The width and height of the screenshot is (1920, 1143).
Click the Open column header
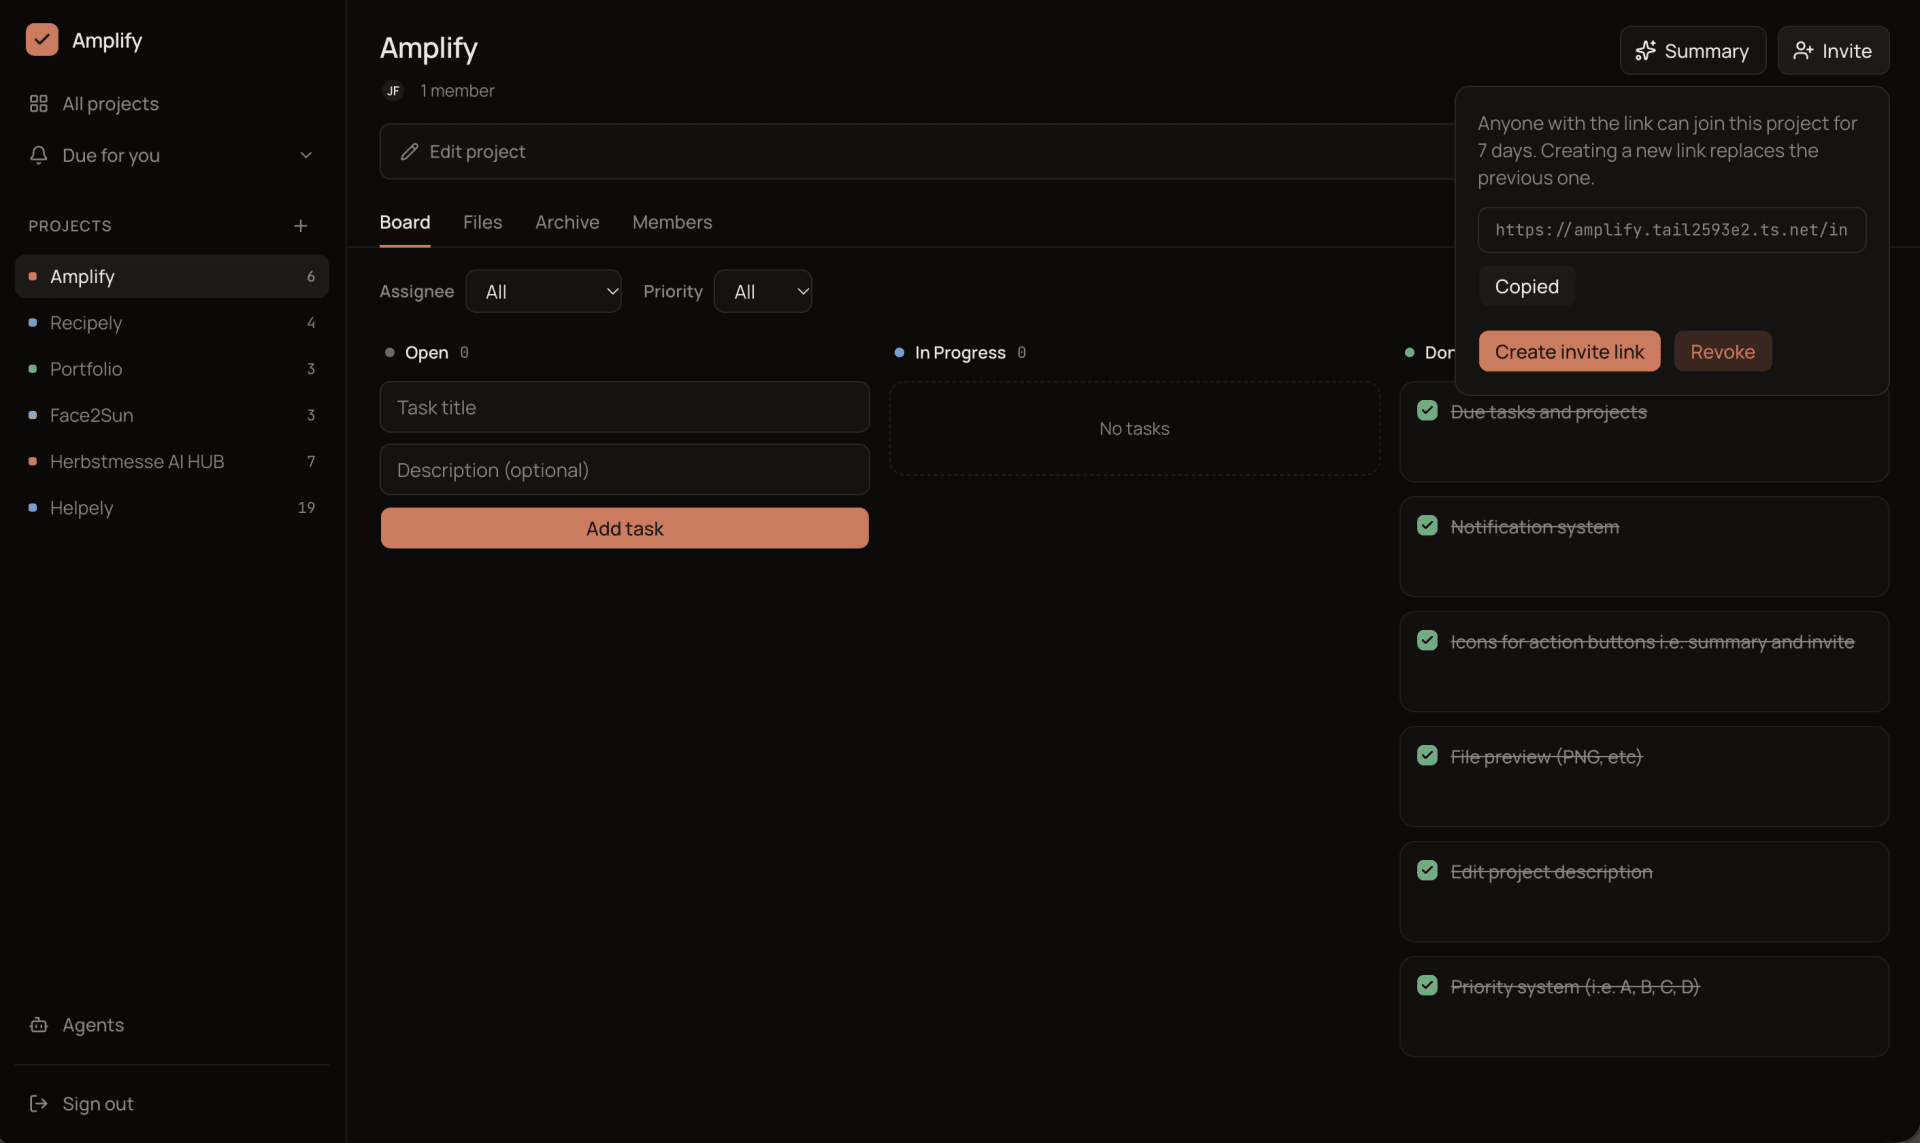point(427,353)
